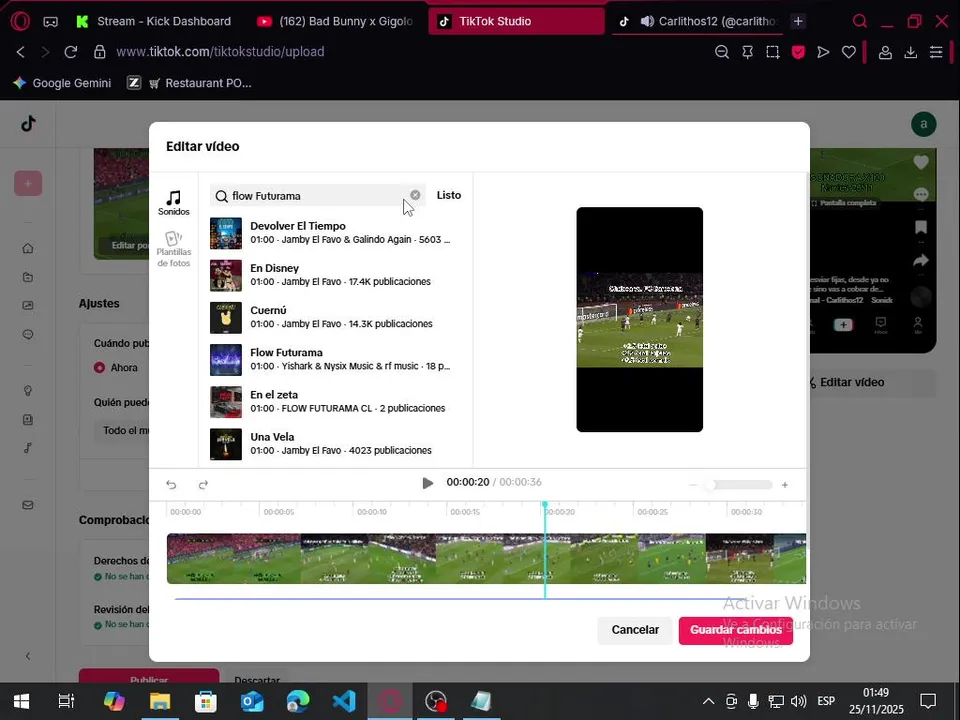Click the browser search tabs icon
The image size is (960, 720).
click(x=860, y=21)
